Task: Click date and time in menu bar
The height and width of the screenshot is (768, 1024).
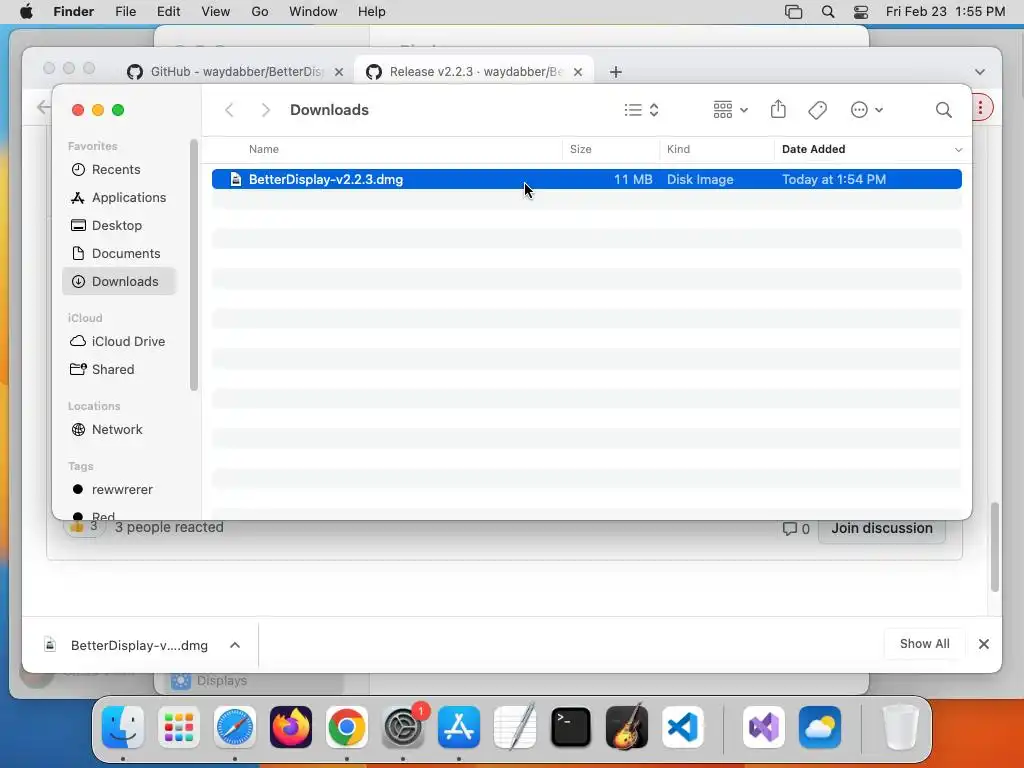Action: [x=945, y=12]
